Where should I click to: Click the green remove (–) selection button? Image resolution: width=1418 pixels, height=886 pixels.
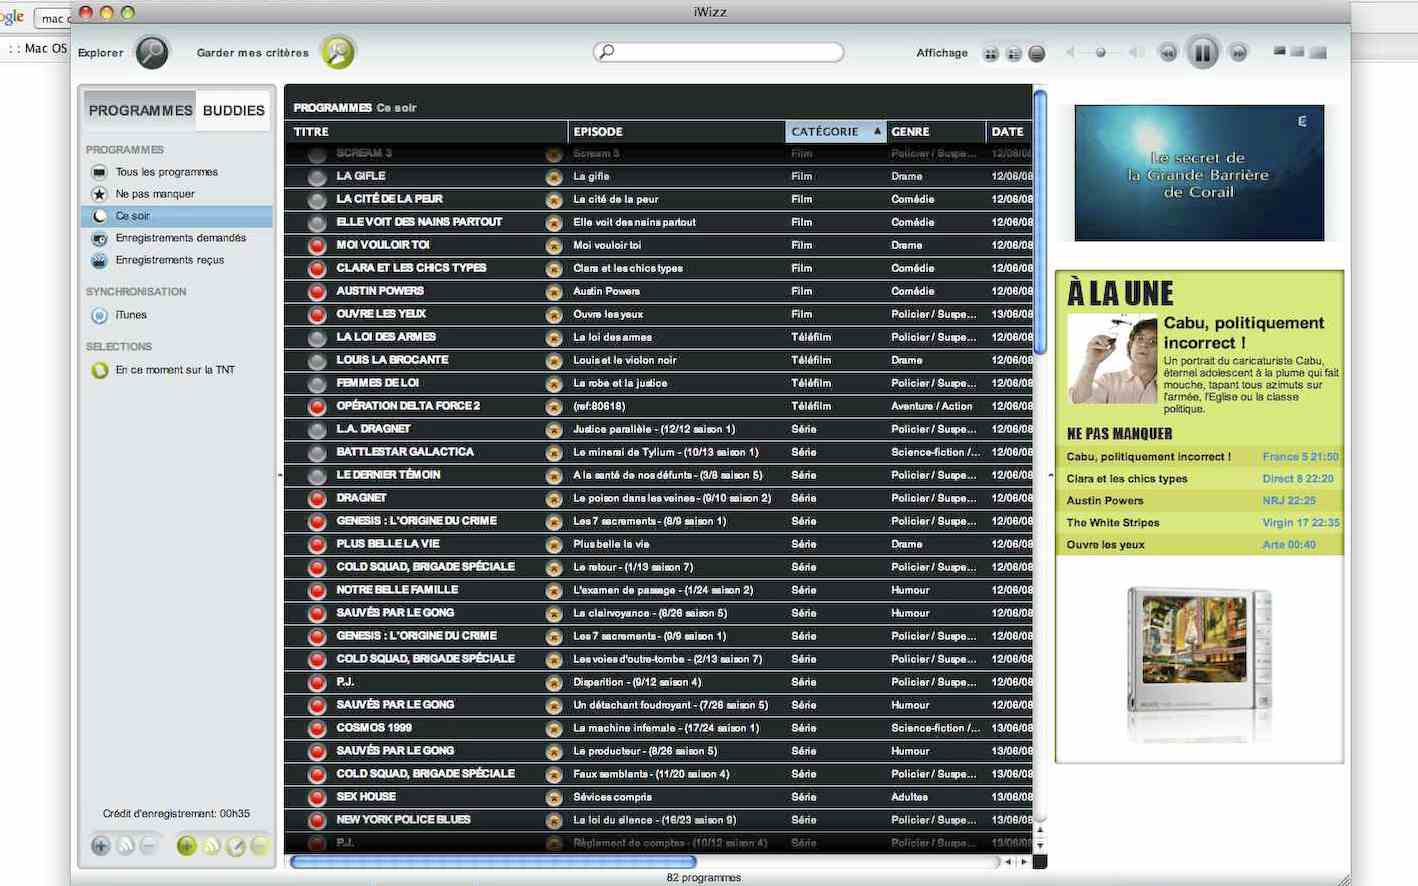click(x=259, y=846)
